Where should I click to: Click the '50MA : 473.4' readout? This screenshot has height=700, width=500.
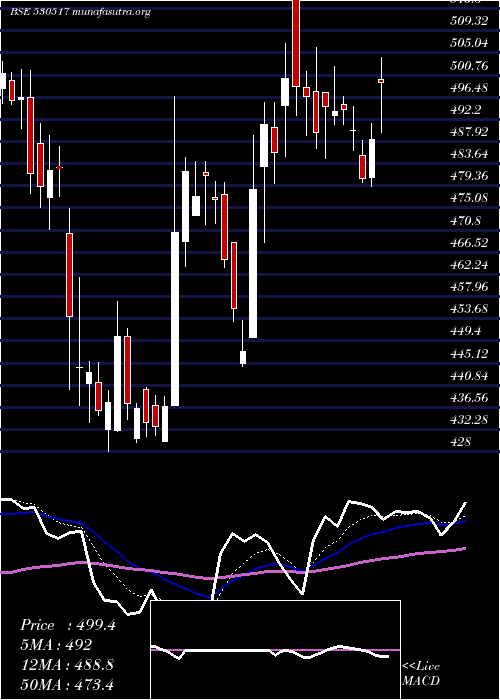[x=67, y=684]
